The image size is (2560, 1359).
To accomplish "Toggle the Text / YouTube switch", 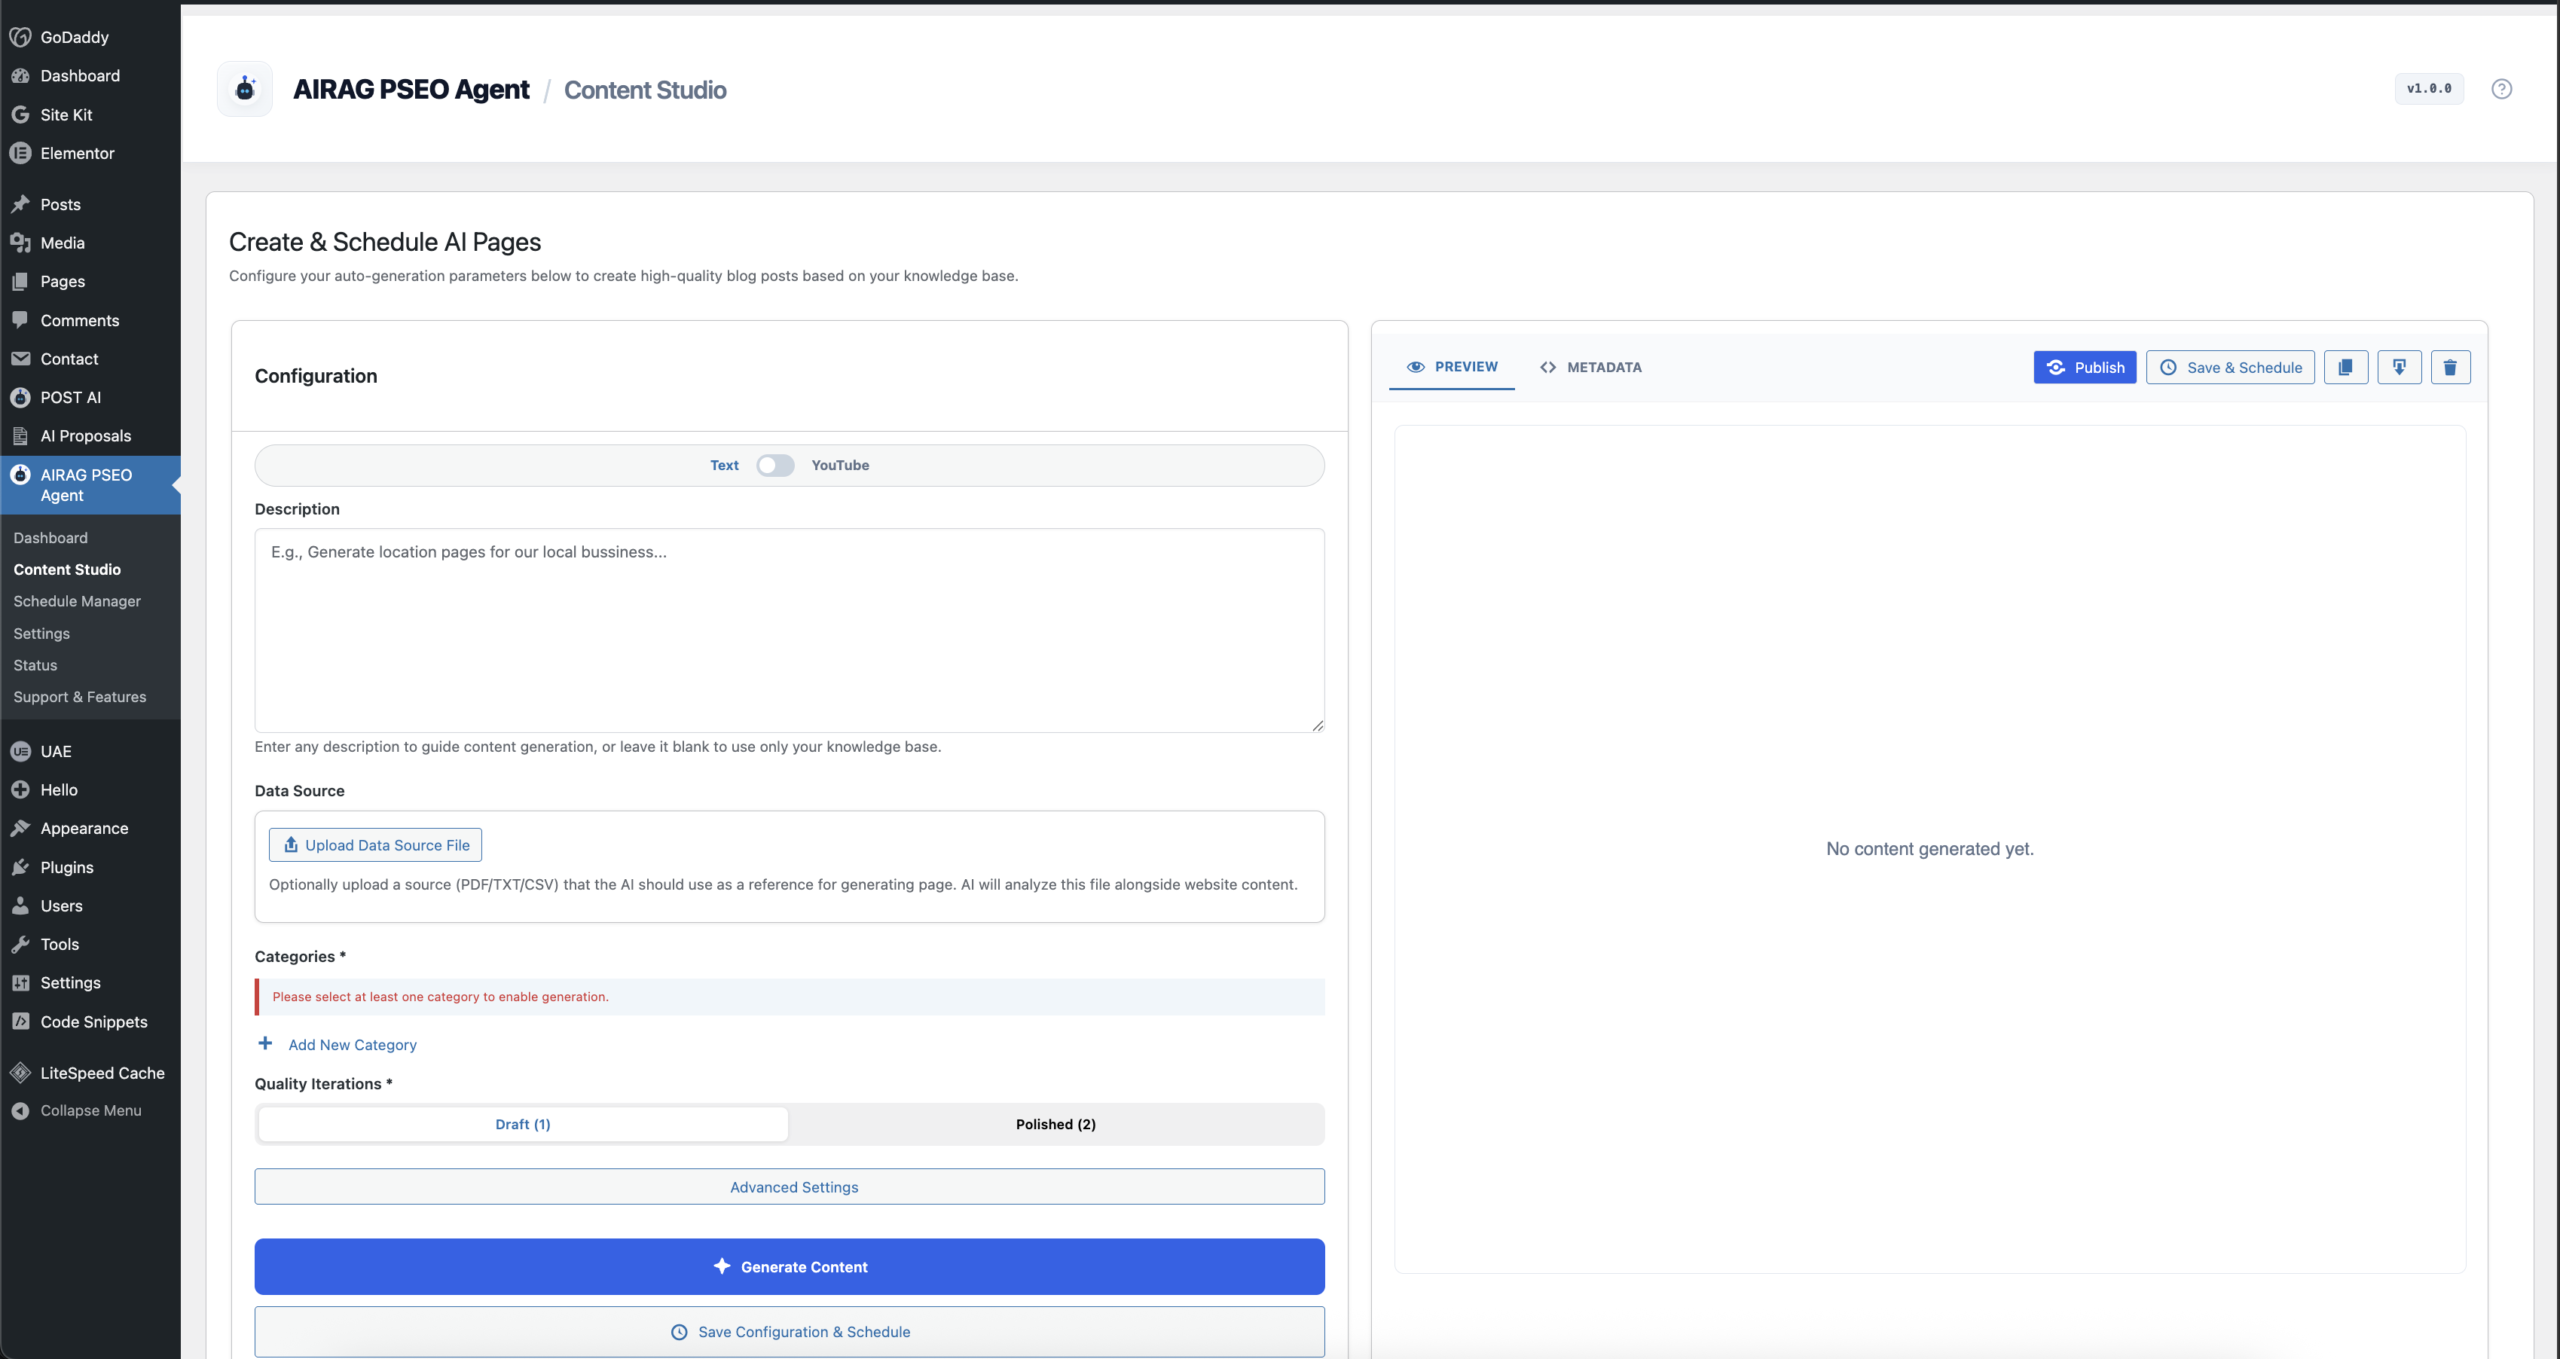I will click(775, 465).
